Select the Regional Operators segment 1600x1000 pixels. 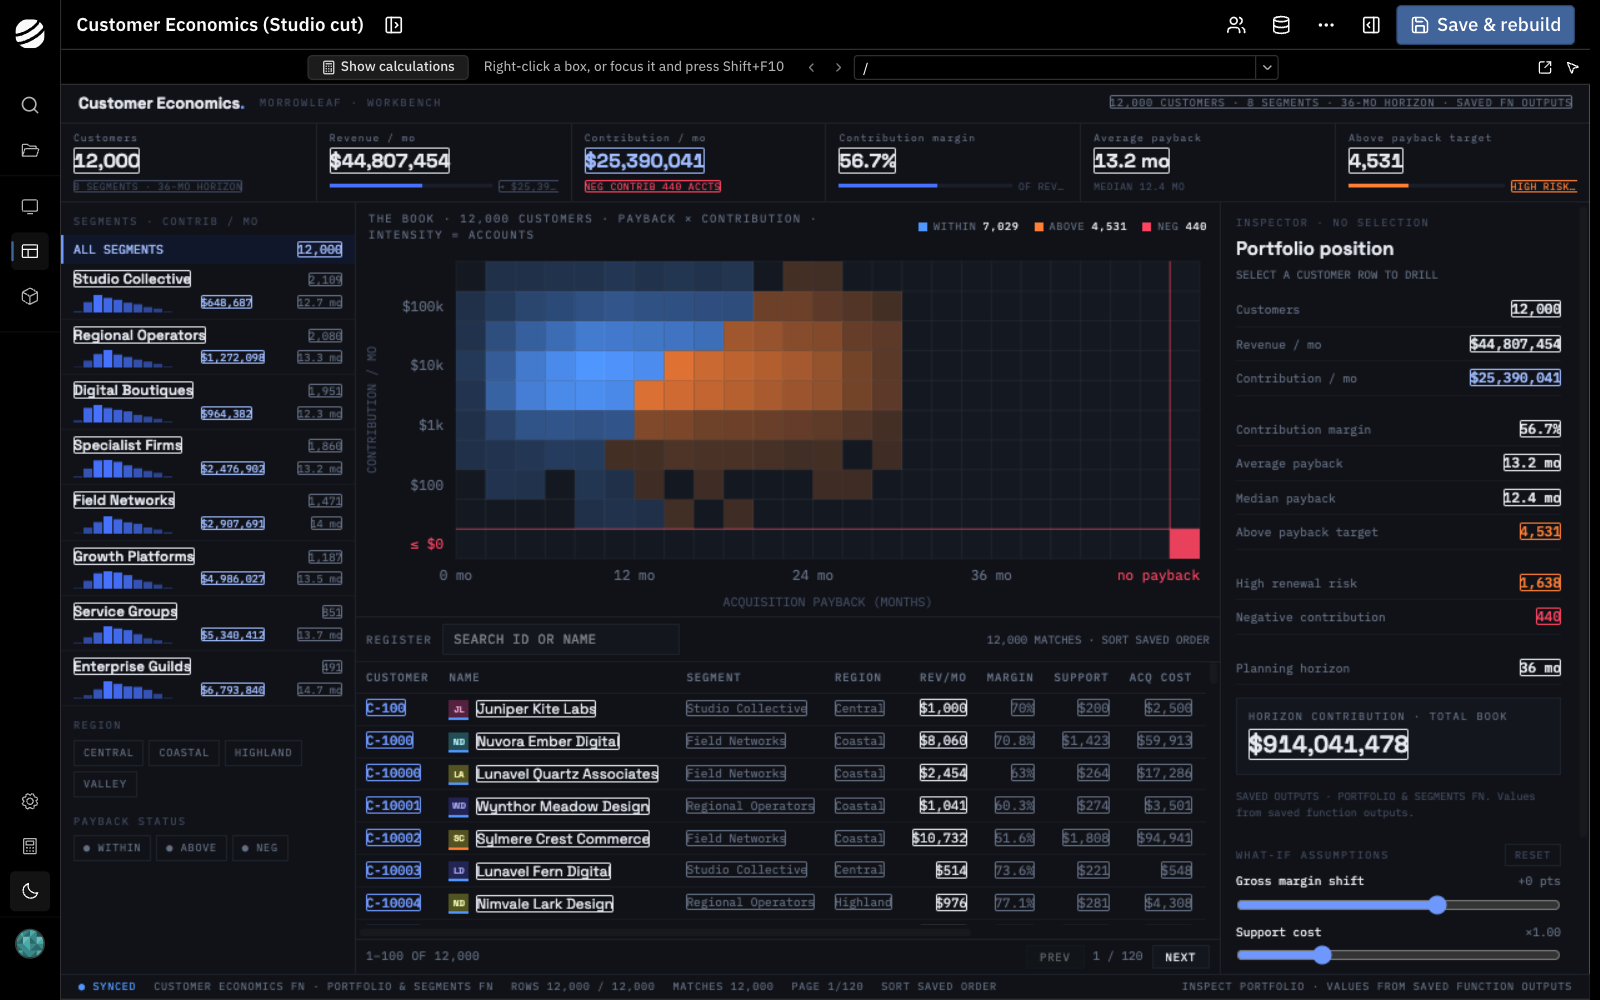(207, 347)
